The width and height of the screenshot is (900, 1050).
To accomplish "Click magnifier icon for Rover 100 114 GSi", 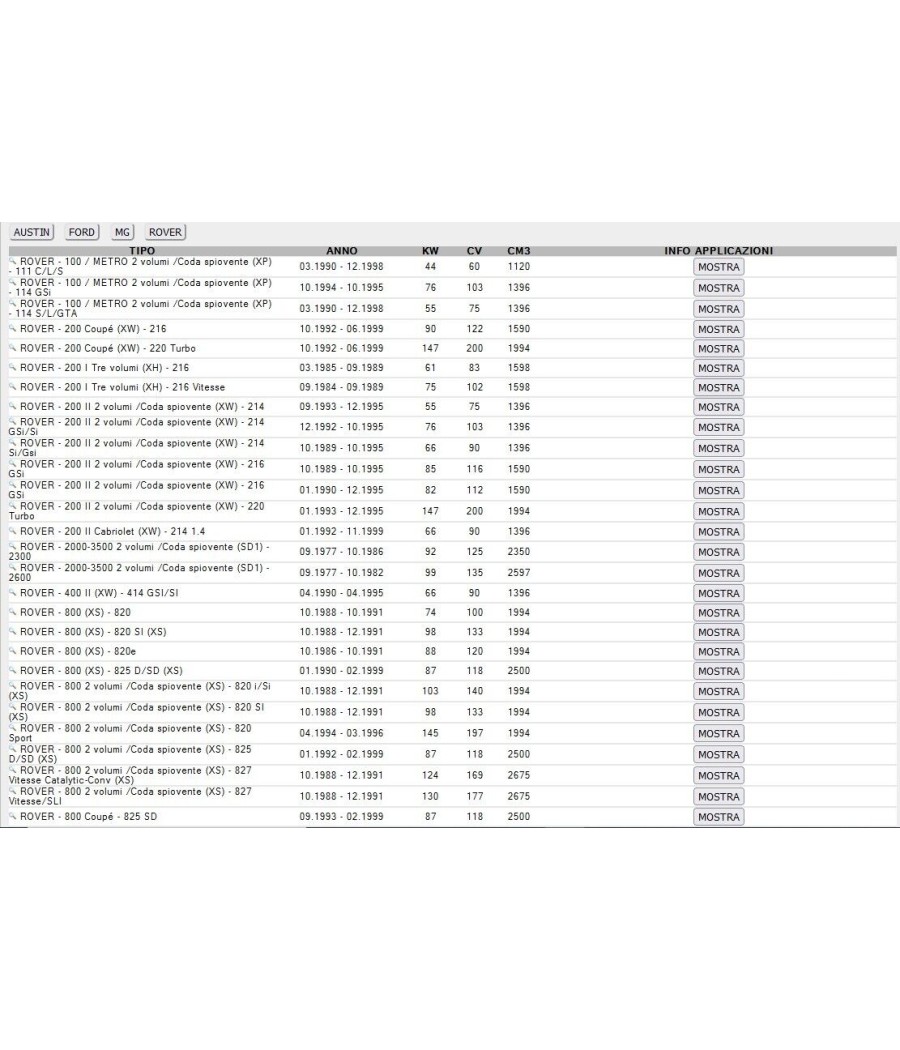I will [x=13, y=282].
